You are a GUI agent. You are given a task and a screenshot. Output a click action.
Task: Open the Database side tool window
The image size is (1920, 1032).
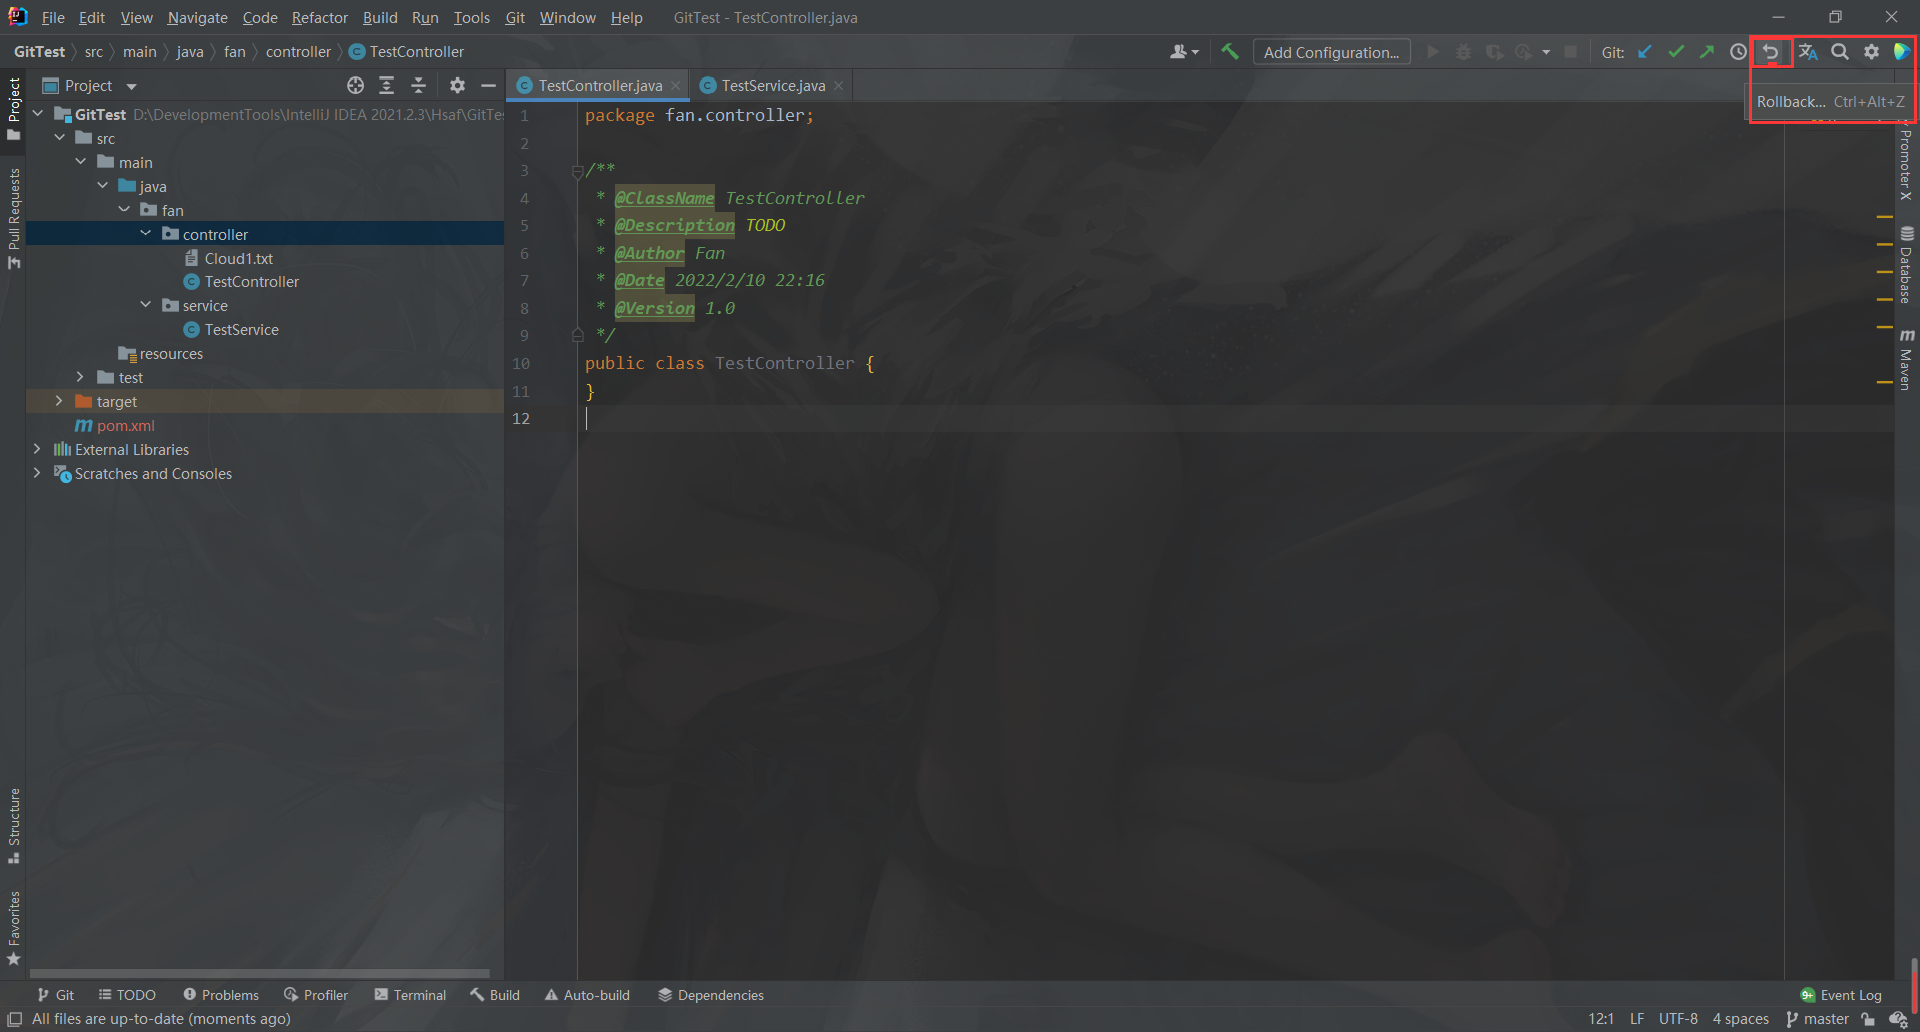click(x=1906, y=265)
